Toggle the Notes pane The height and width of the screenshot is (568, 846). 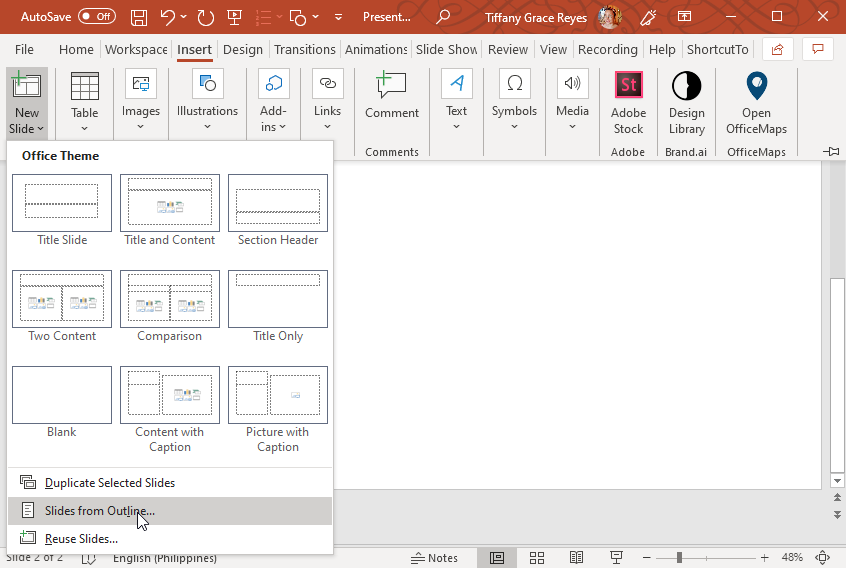click(435, 557)
